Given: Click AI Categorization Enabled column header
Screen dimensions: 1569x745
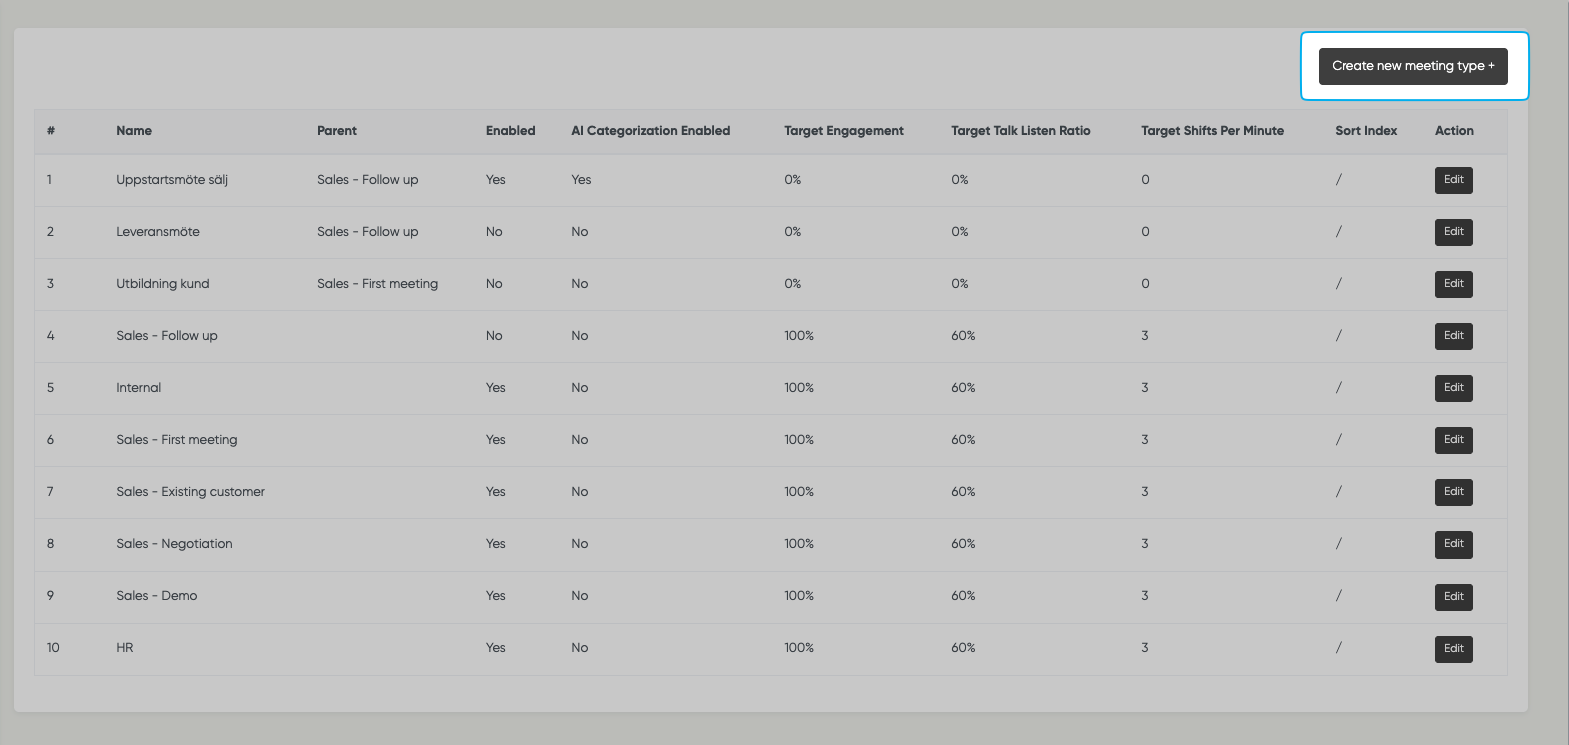Looking at the screenshot, I should [650, 131].
